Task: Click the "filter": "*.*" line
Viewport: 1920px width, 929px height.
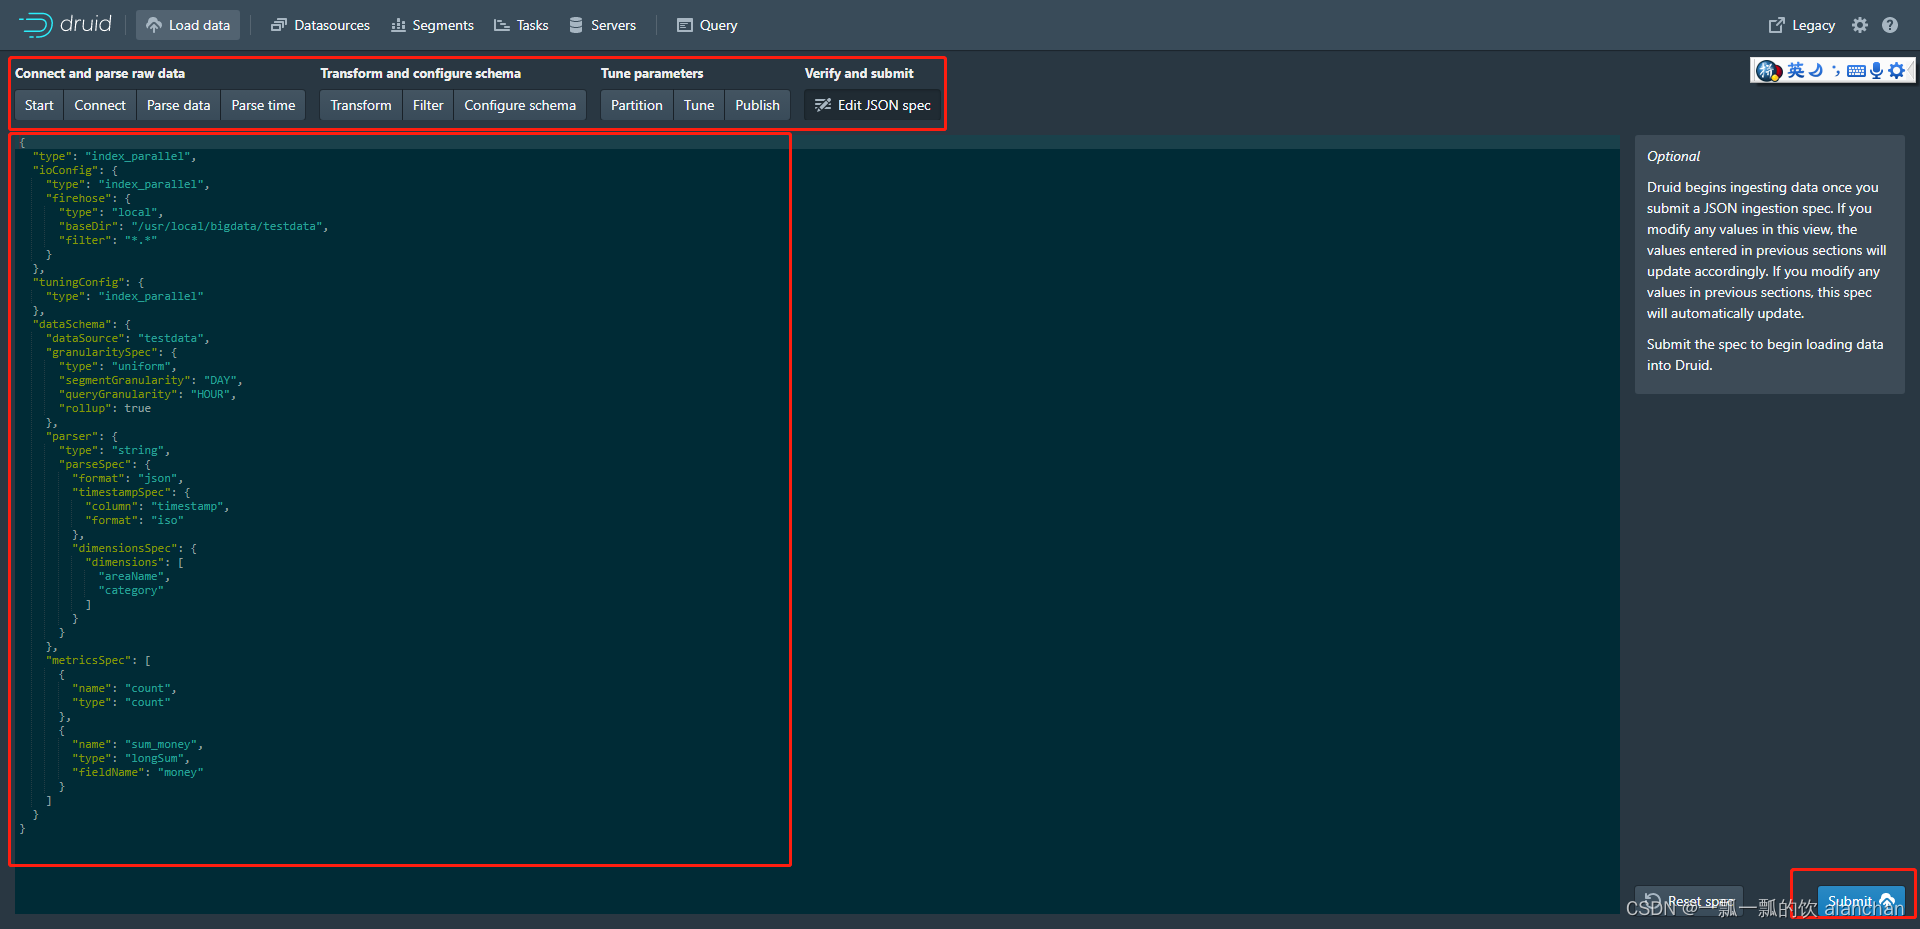Action: (x=108, y=240)
